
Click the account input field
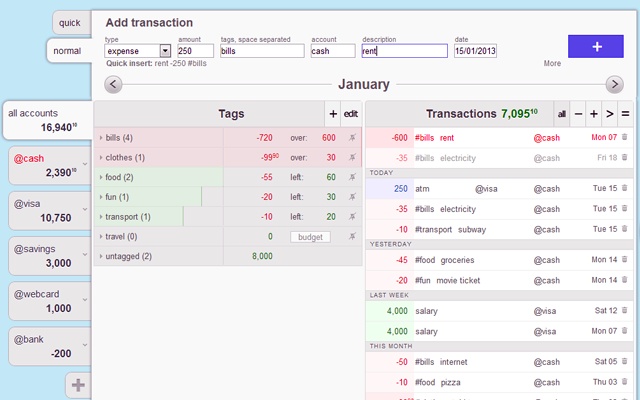[333, 51]
